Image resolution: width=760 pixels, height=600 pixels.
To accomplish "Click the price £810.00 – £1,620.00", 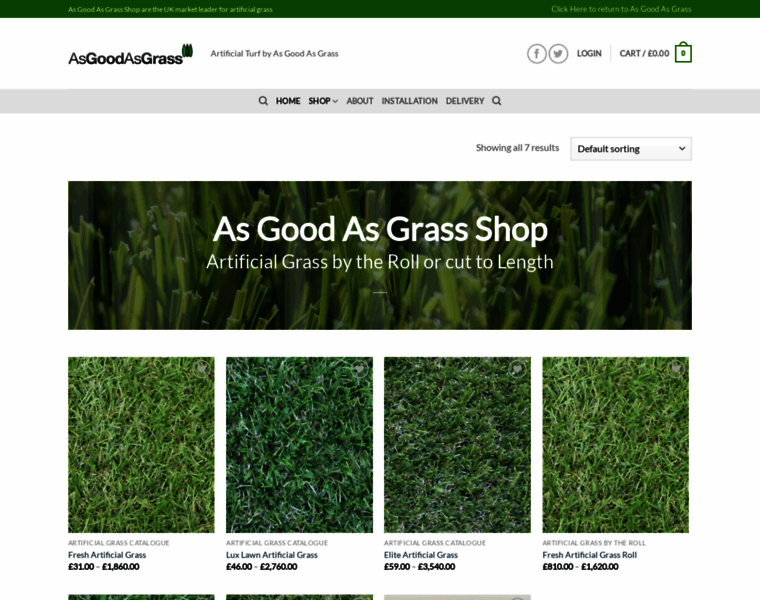I will click(580, 567).
